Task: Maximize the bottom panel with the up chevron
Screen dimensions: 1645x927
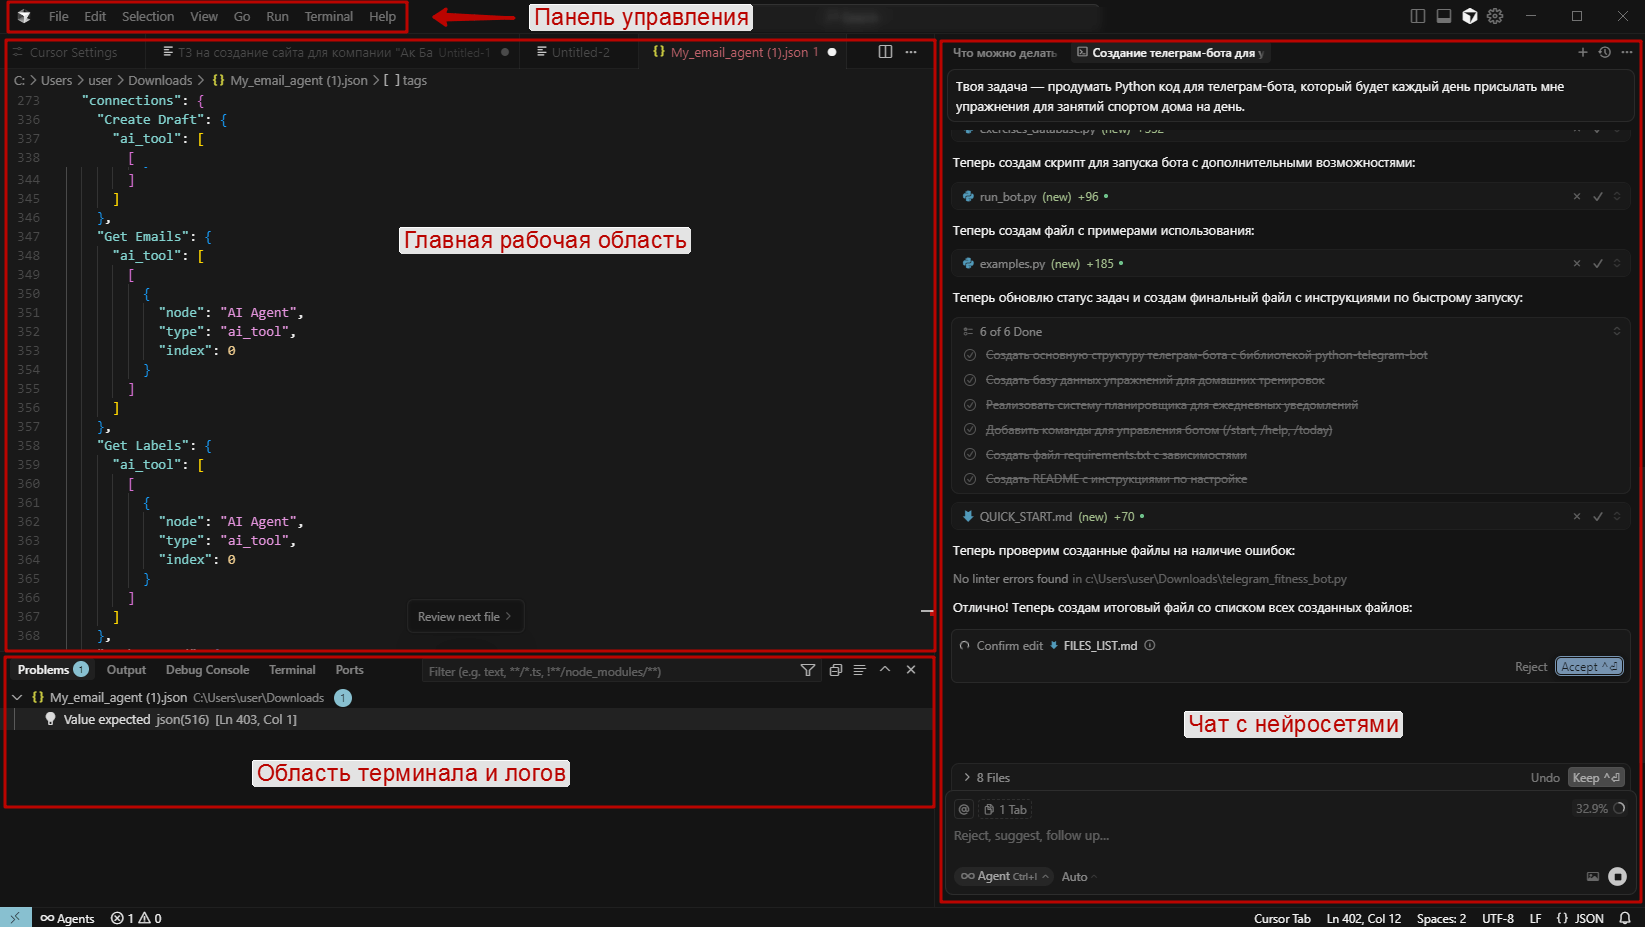Action: click(885, 670)
